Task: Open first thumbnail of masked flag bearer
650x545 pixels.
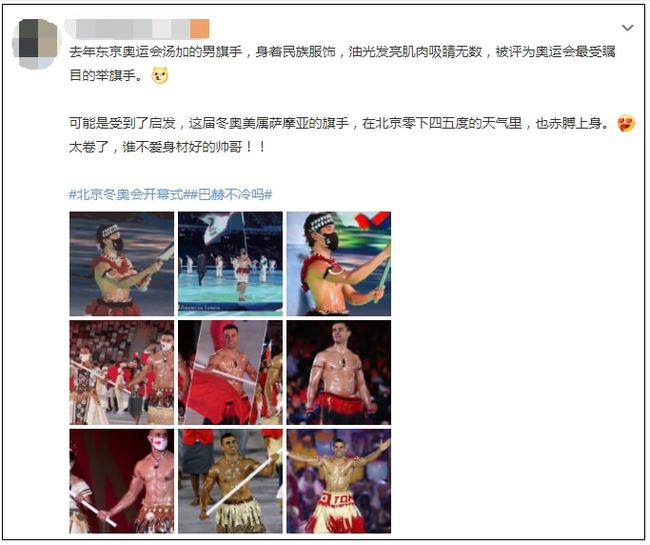Action: click(x=122, y=264)
